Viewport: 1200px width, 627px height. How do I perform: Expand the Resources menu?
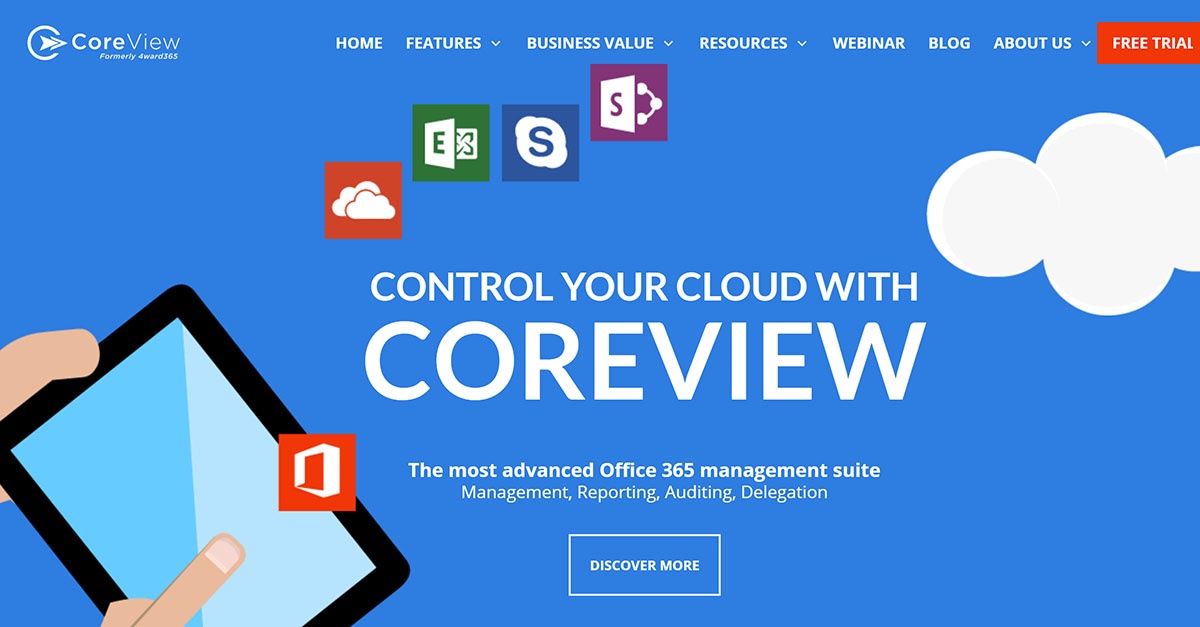tap(752, 43)
